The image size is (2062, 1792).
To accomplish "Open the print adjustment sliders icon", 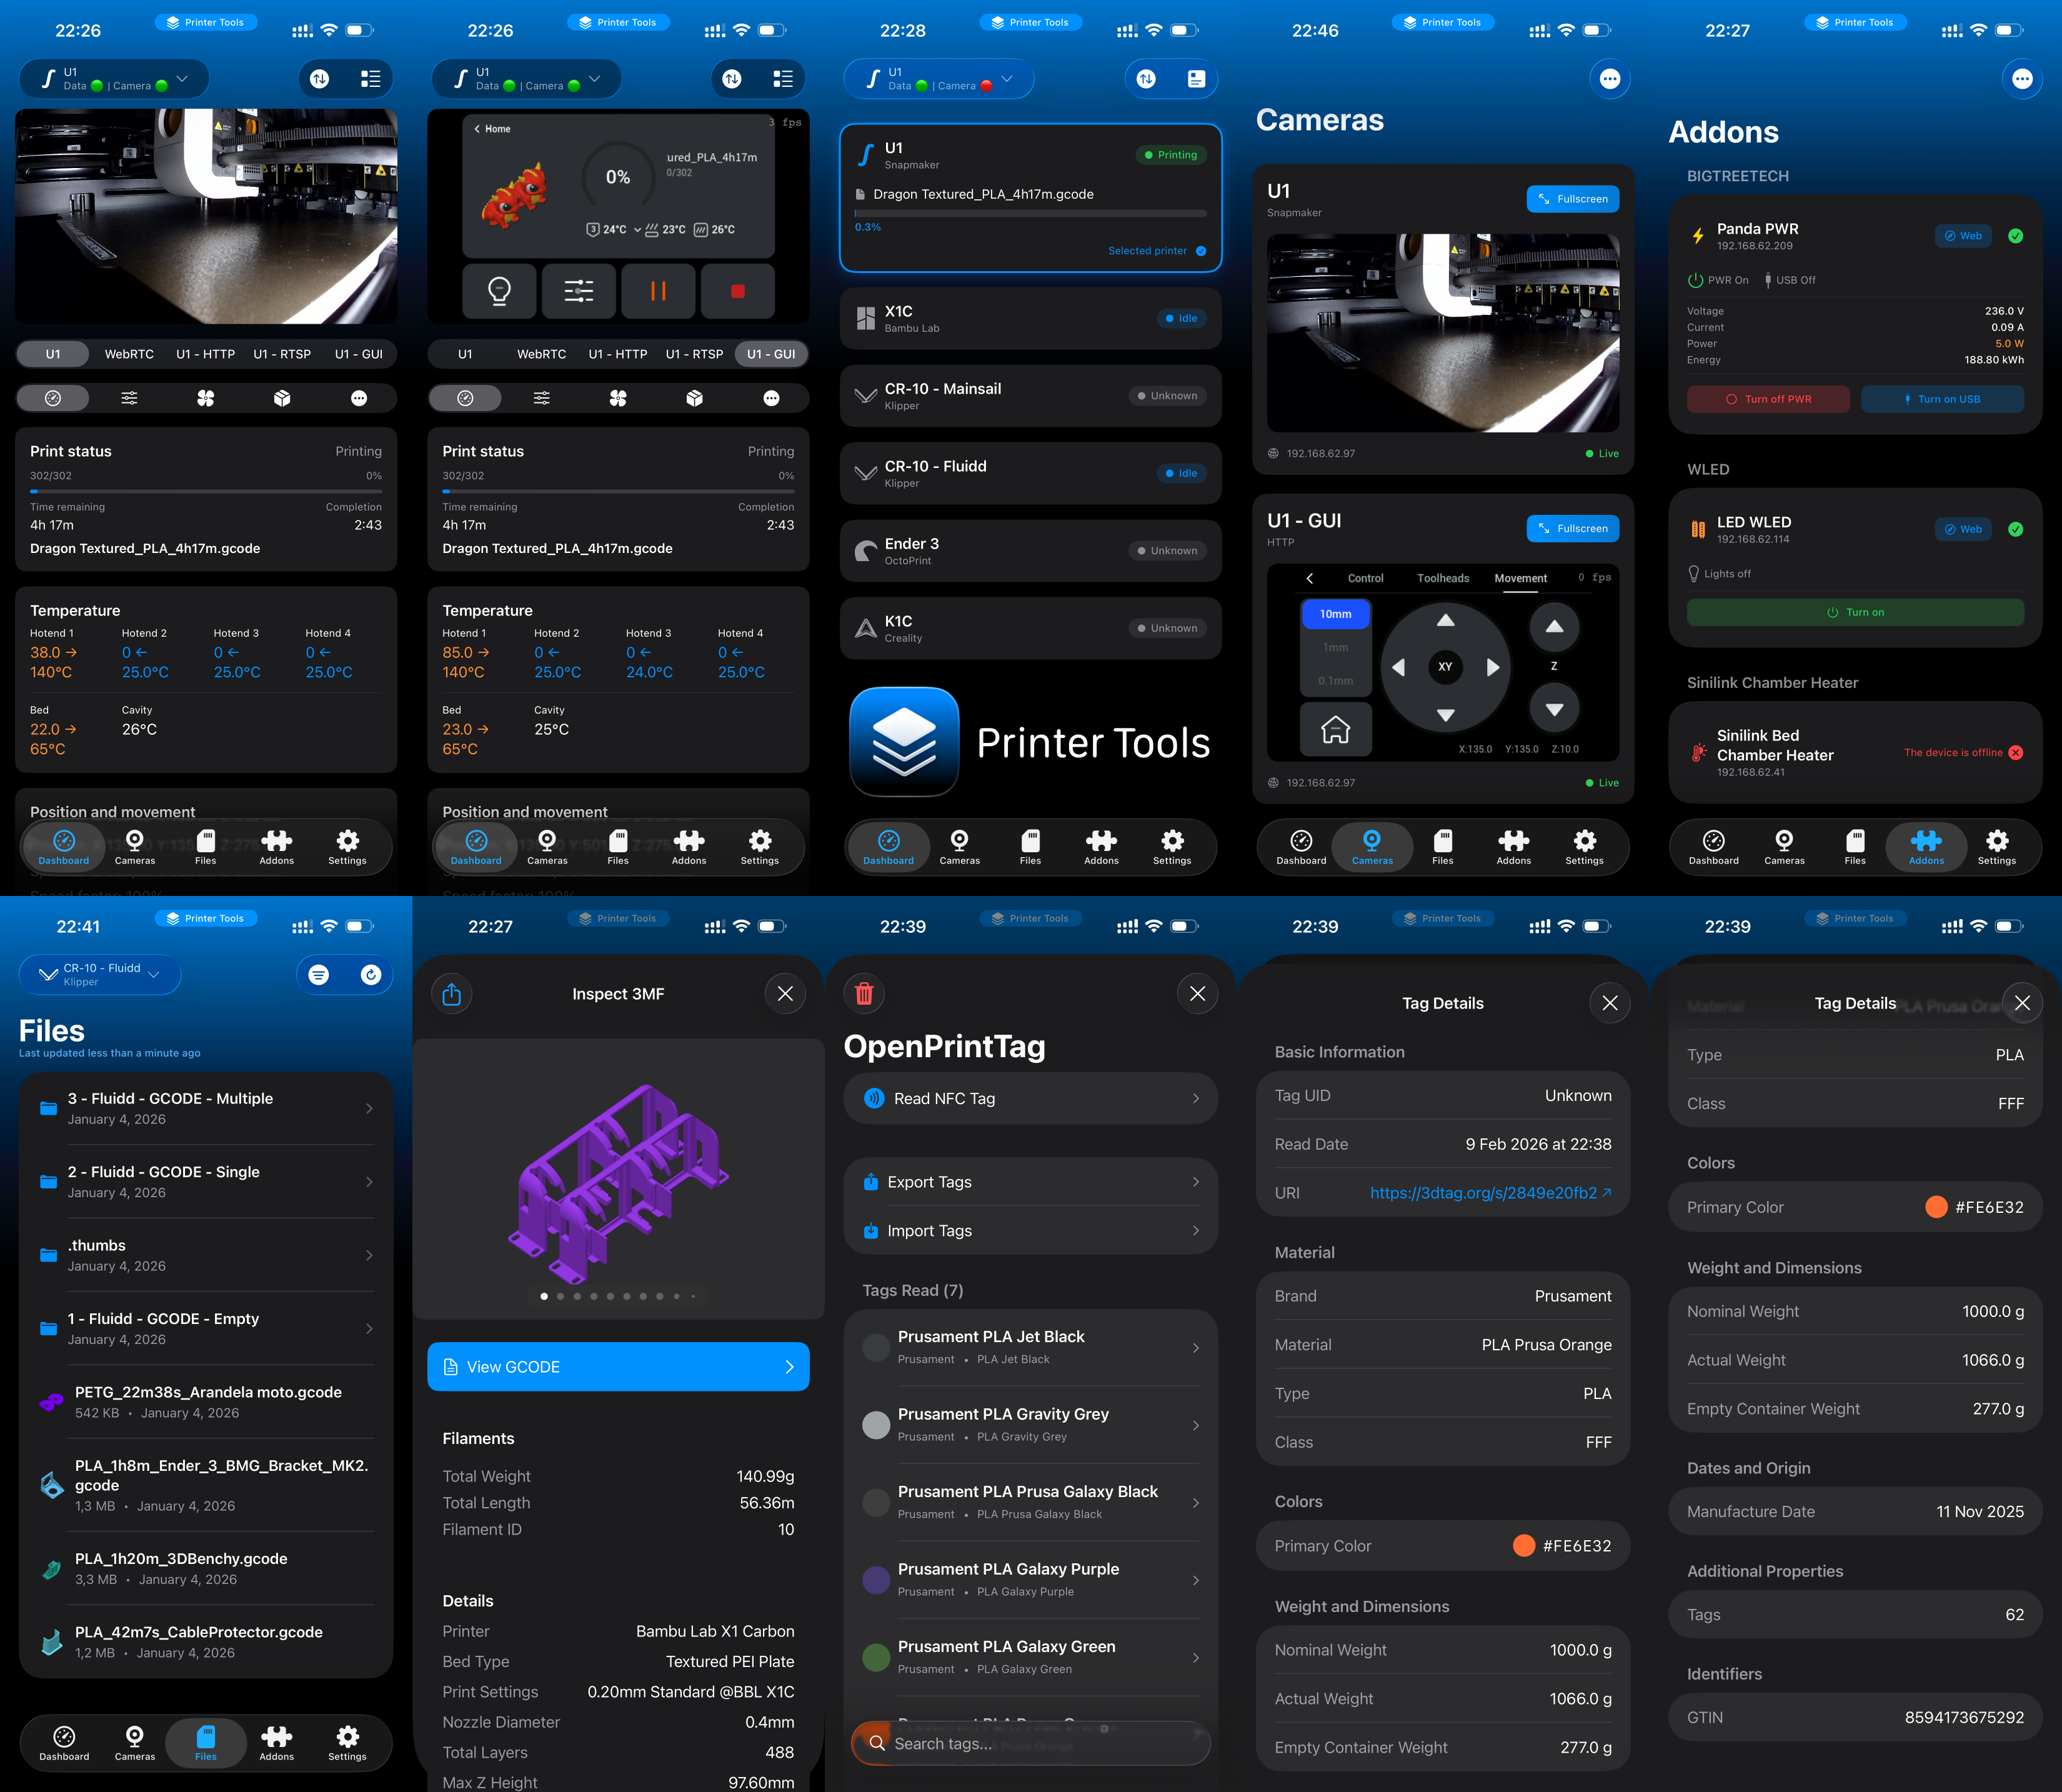I will [x=579, y=292].
